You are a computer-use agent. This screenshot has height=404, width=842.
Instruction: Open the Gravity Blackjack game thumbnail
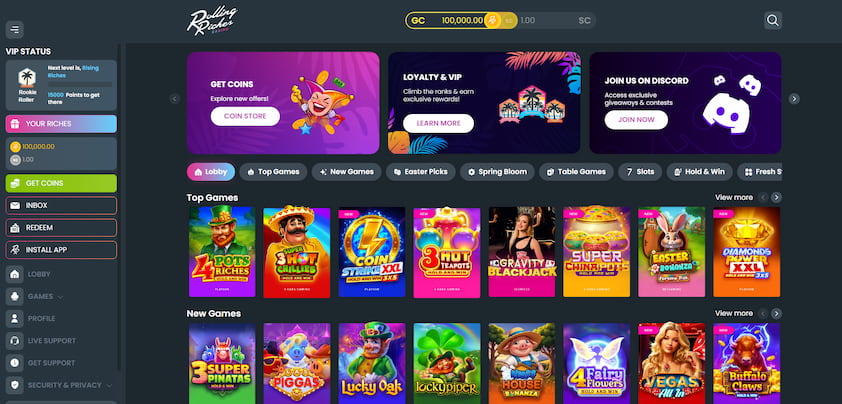(522, 252)
